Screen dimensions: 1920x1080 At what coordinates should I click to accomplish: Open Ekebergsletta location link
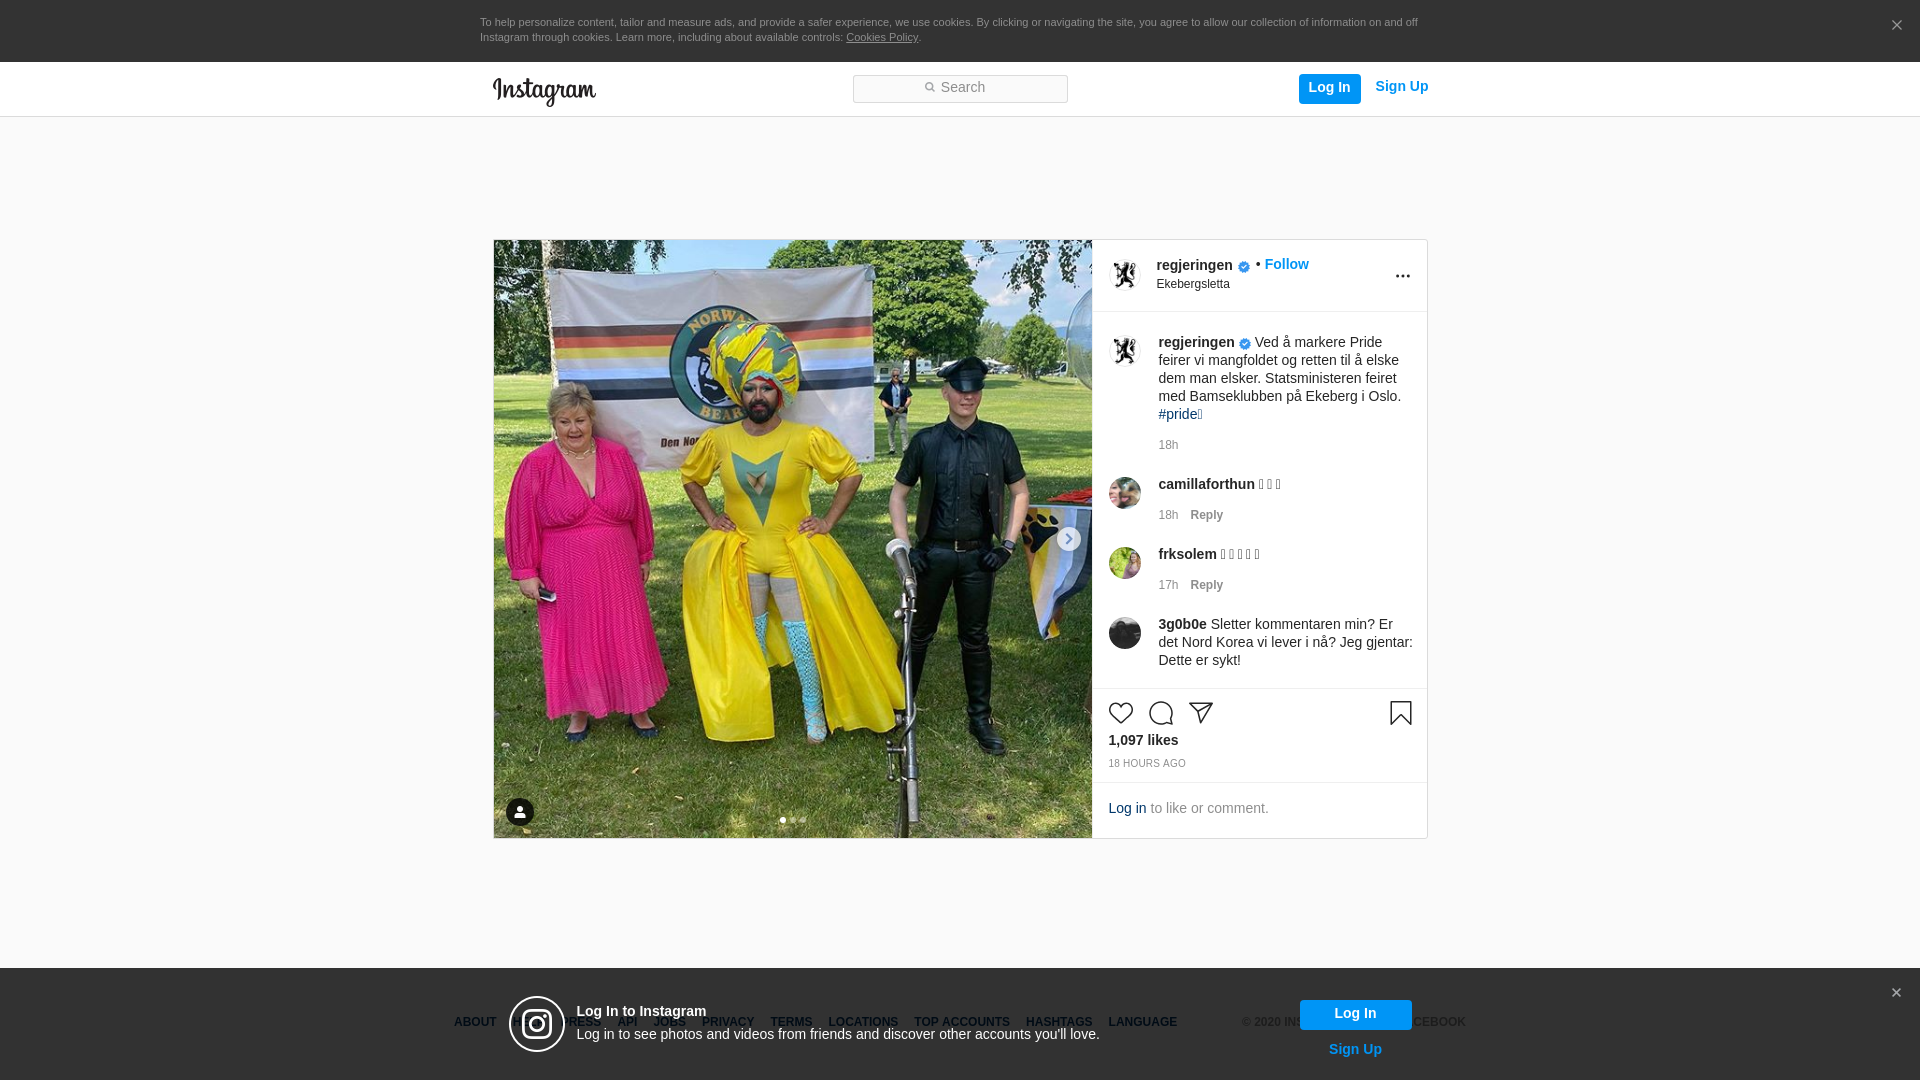pyautogui.click(x=1192, y=284)
